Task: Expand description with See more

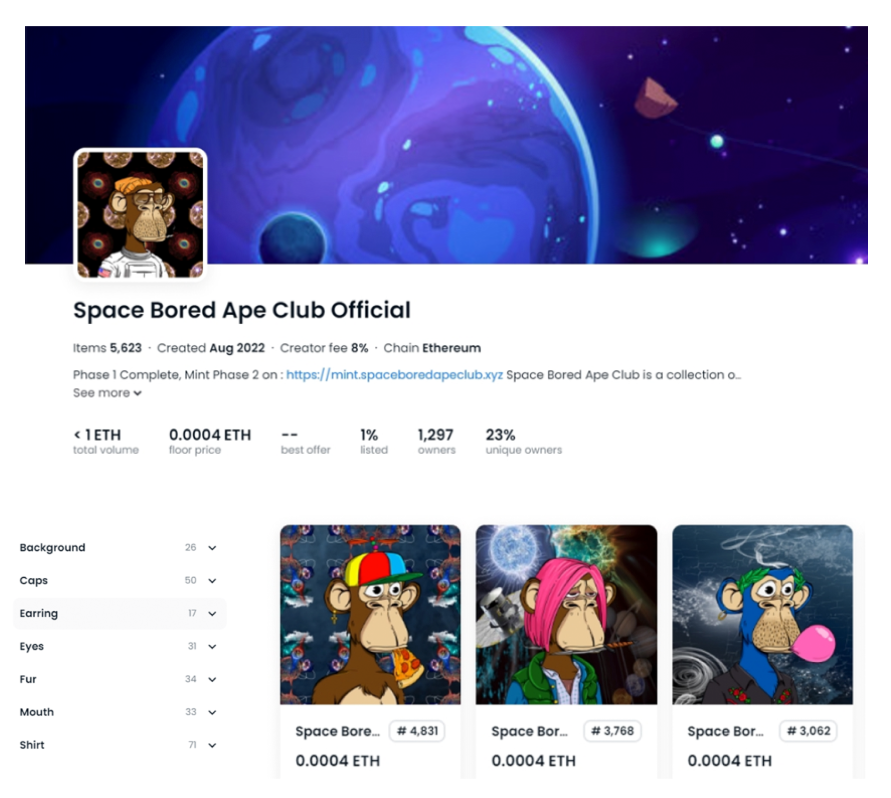Action: point(107,393)
